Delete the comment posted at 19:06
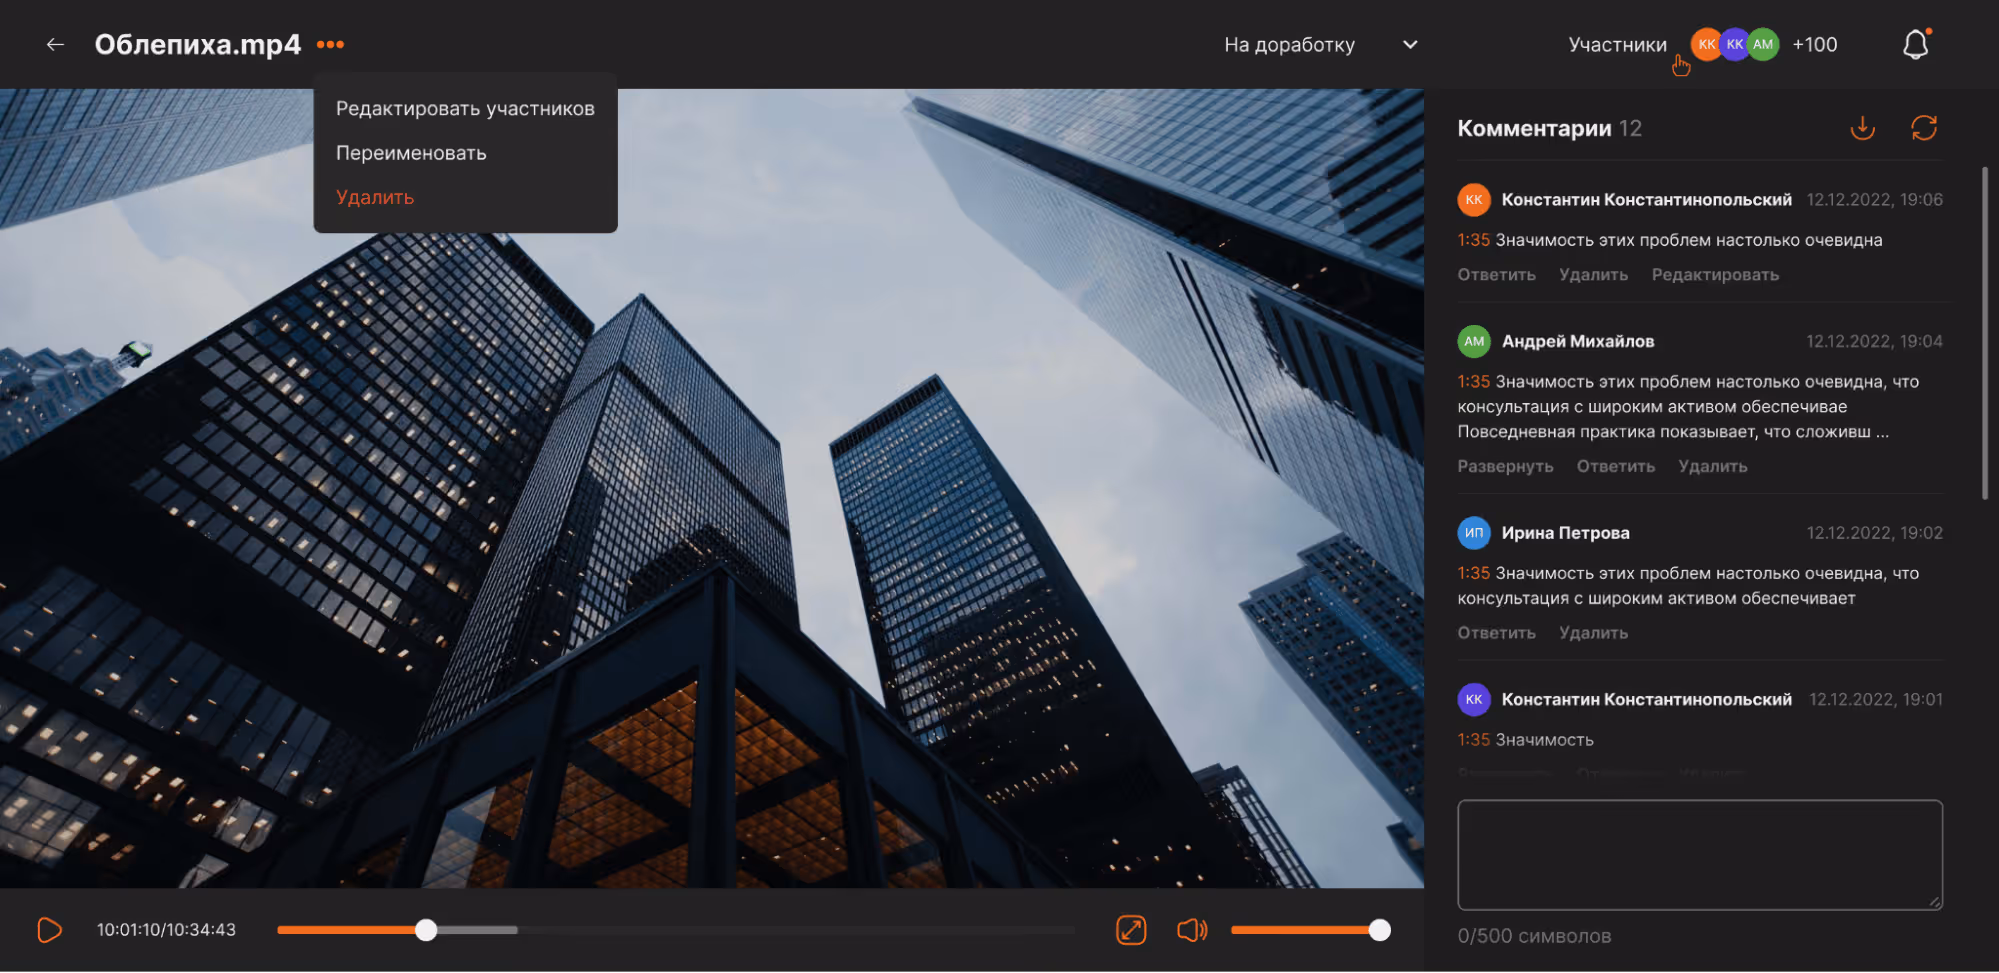 [x=1593, y=275]
